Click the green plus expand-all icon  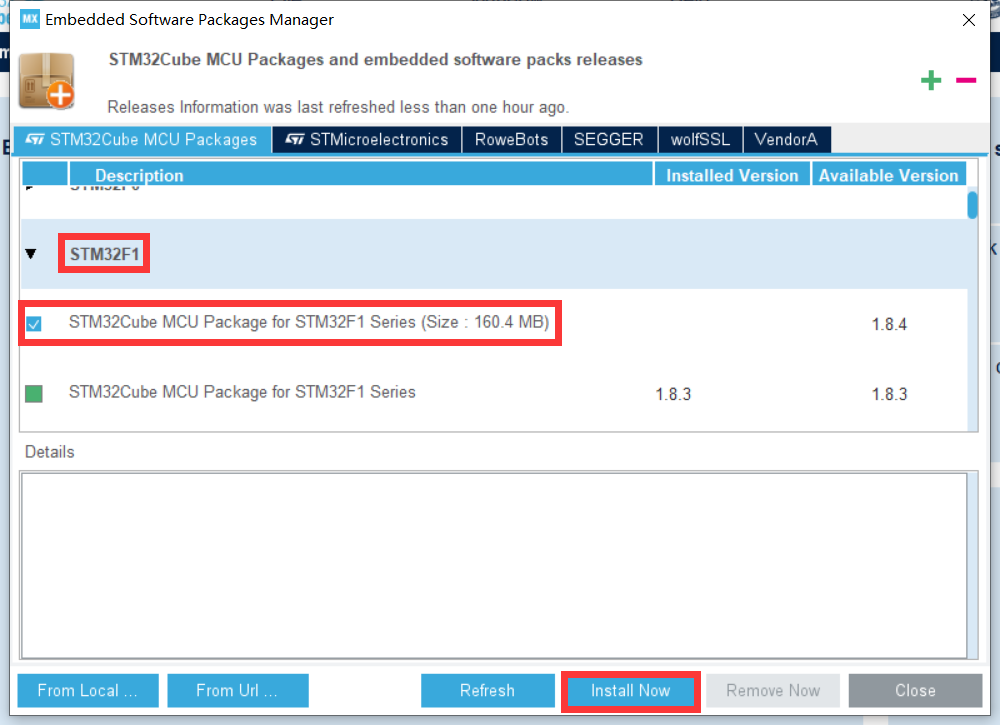click(930, 80)
